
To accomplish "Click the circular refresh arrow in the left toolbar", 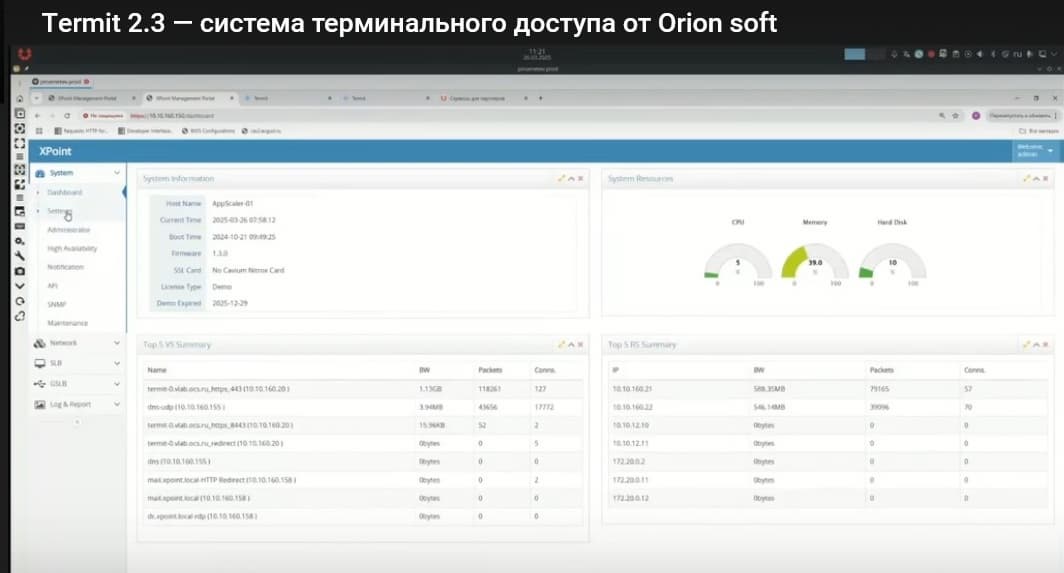I will pyautogui.click(x=20, y=301).
